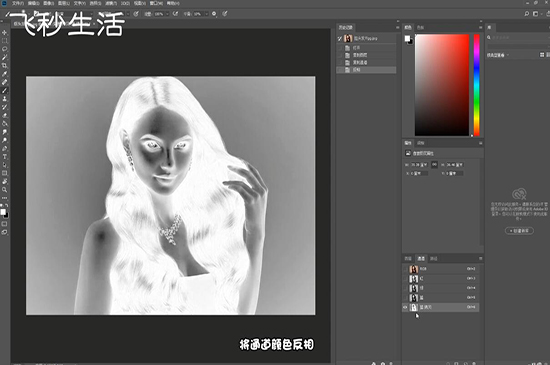550x365 pixels.
Task: Show the RGB channel visibility
Action: click(405, 269)
